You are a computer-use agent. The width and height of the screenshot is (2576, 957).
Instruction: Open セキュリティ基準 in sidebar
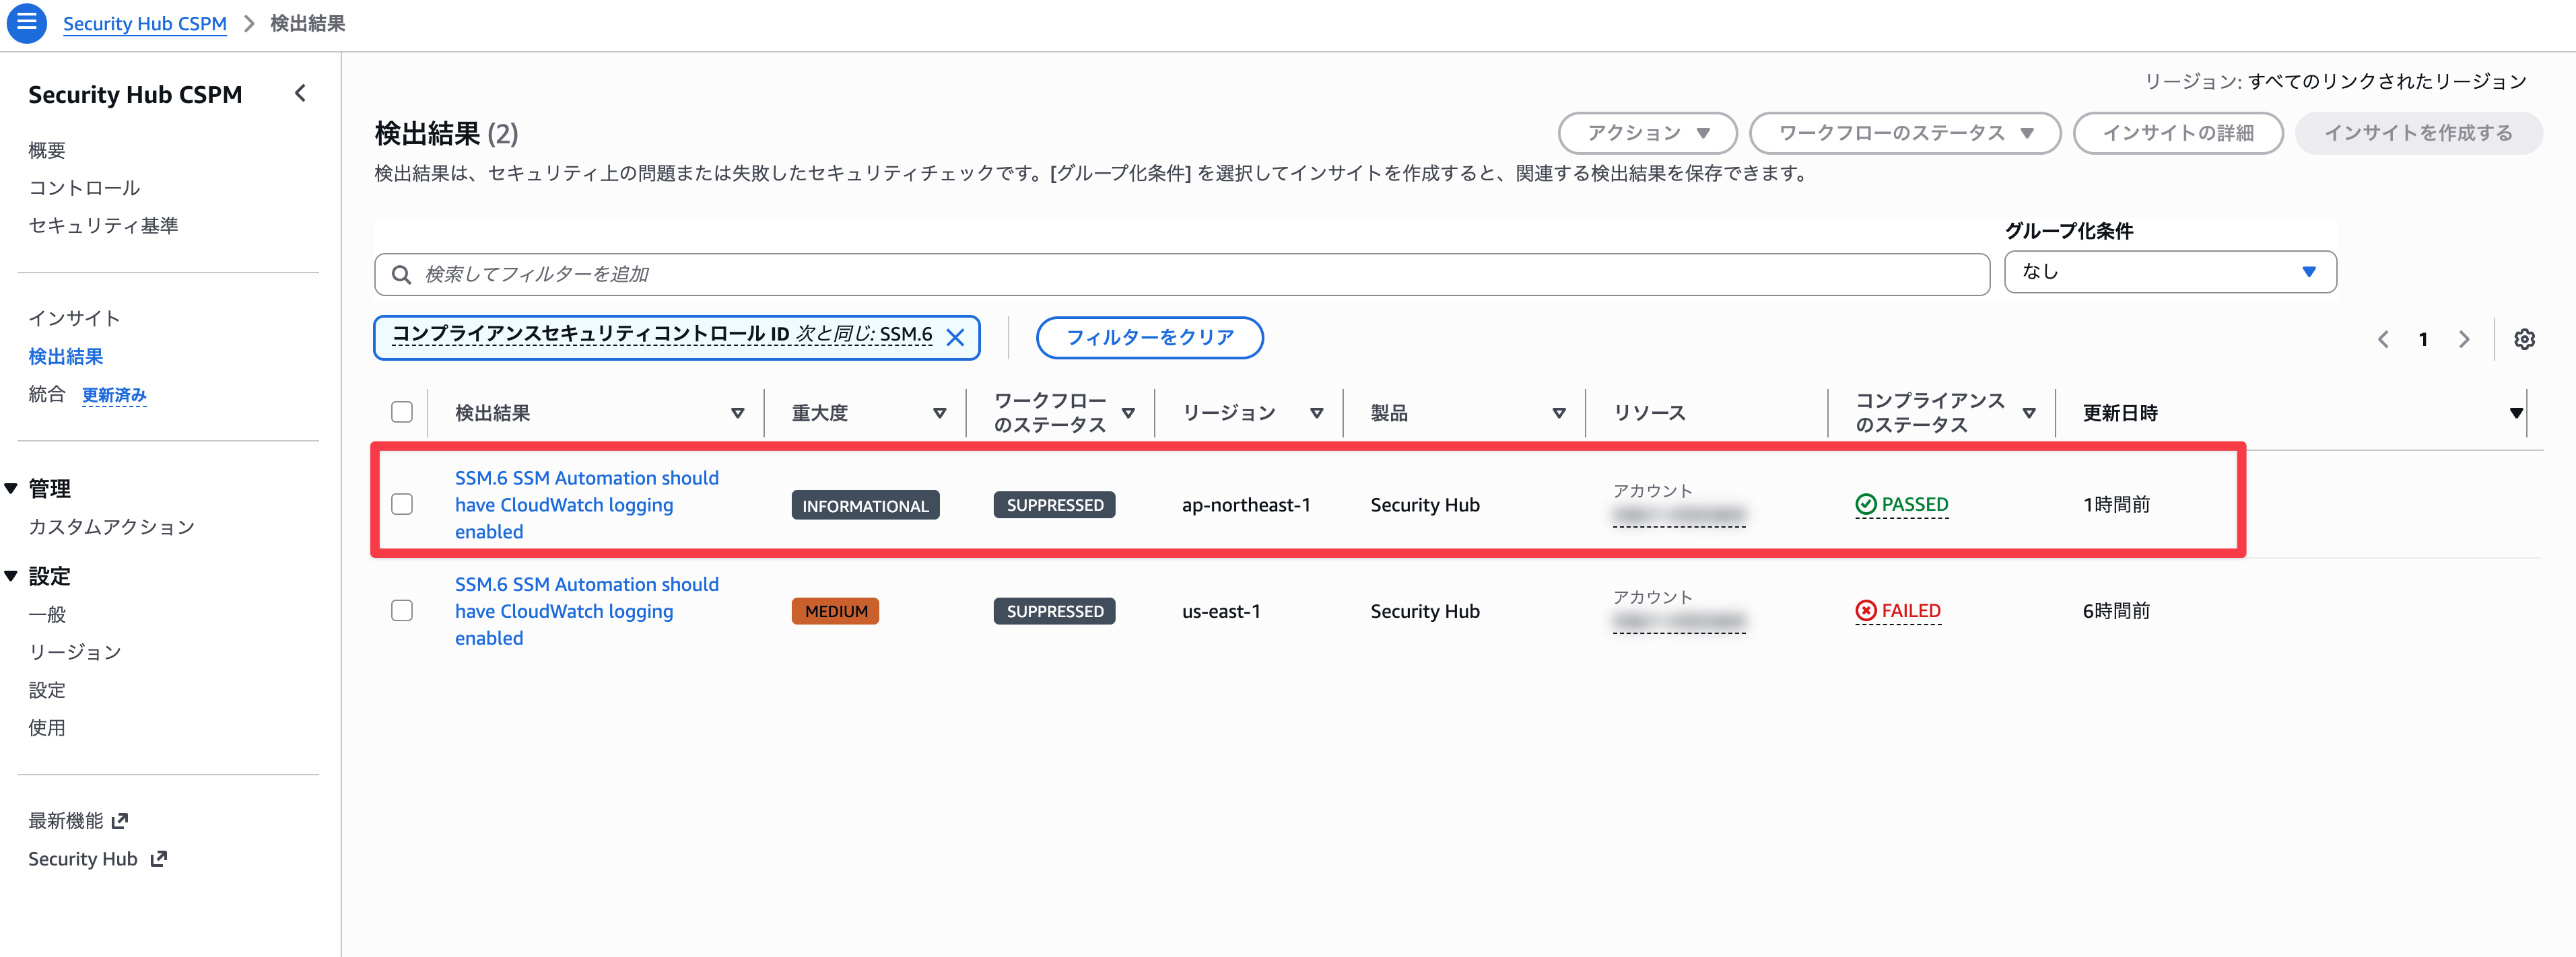coord(103,226)
